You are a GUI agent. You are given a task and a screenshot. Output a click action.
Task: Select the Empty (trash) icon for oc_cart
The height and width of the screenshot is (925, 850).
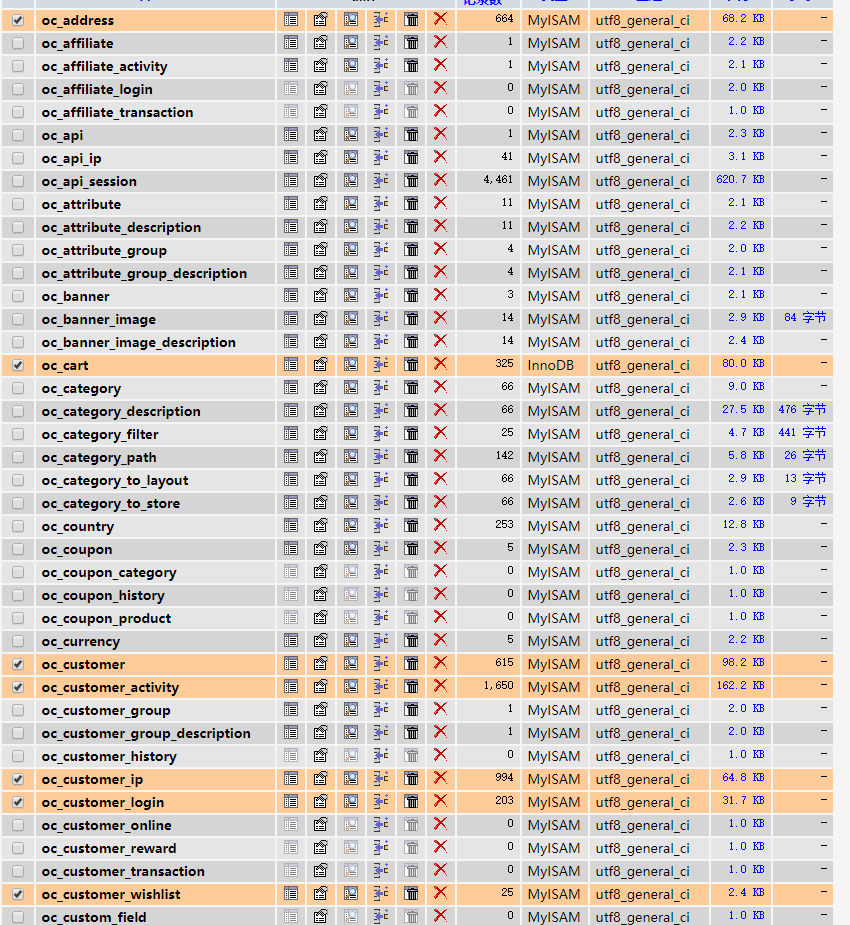(x=411, y=365)
